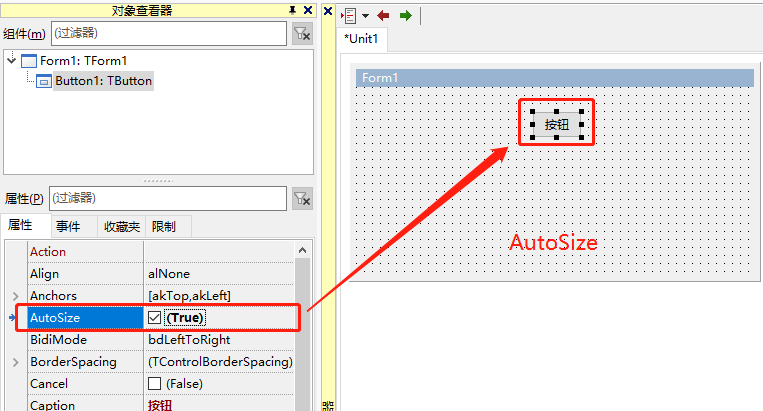Click the jump history list icon
The height and width of the screenshot is (411, 763).
[x=349, y=16]
